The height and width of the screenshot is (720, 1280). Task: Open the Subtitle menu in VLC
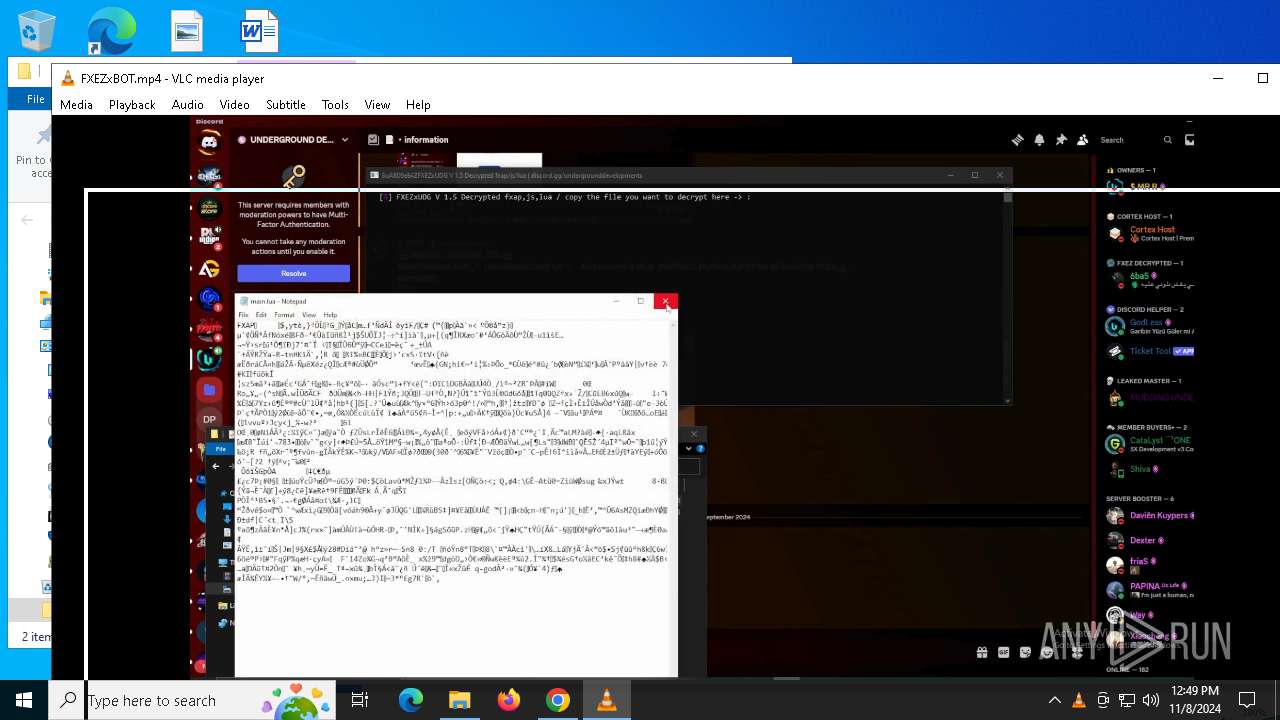click(x=285, y=104)
